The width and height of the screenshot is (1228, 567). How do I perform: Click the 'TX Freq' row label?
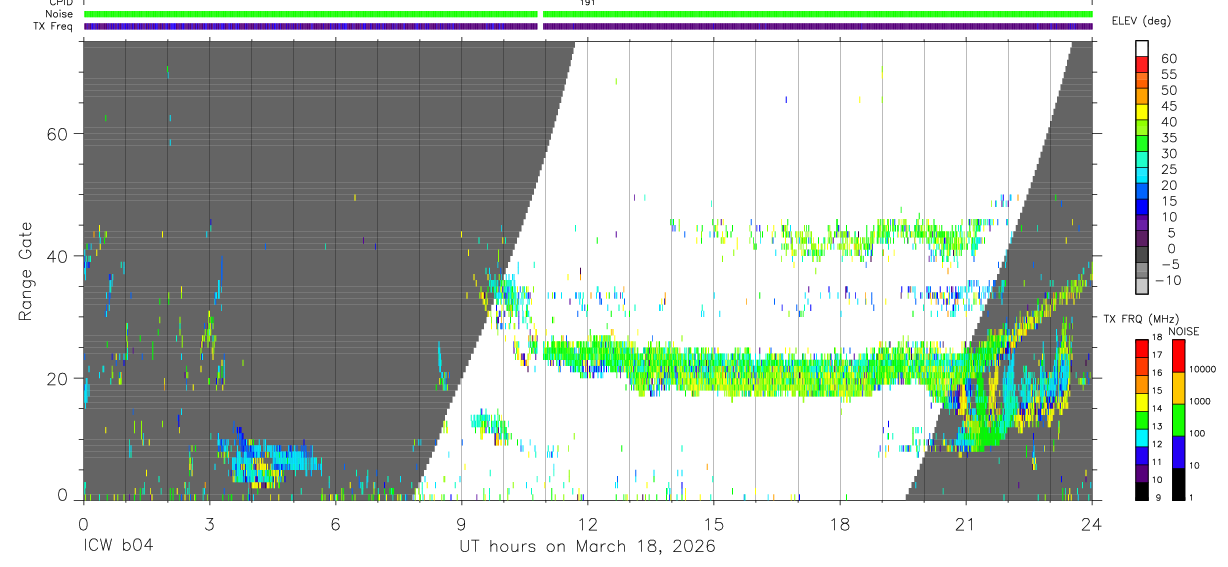click(x=54, y=26)
